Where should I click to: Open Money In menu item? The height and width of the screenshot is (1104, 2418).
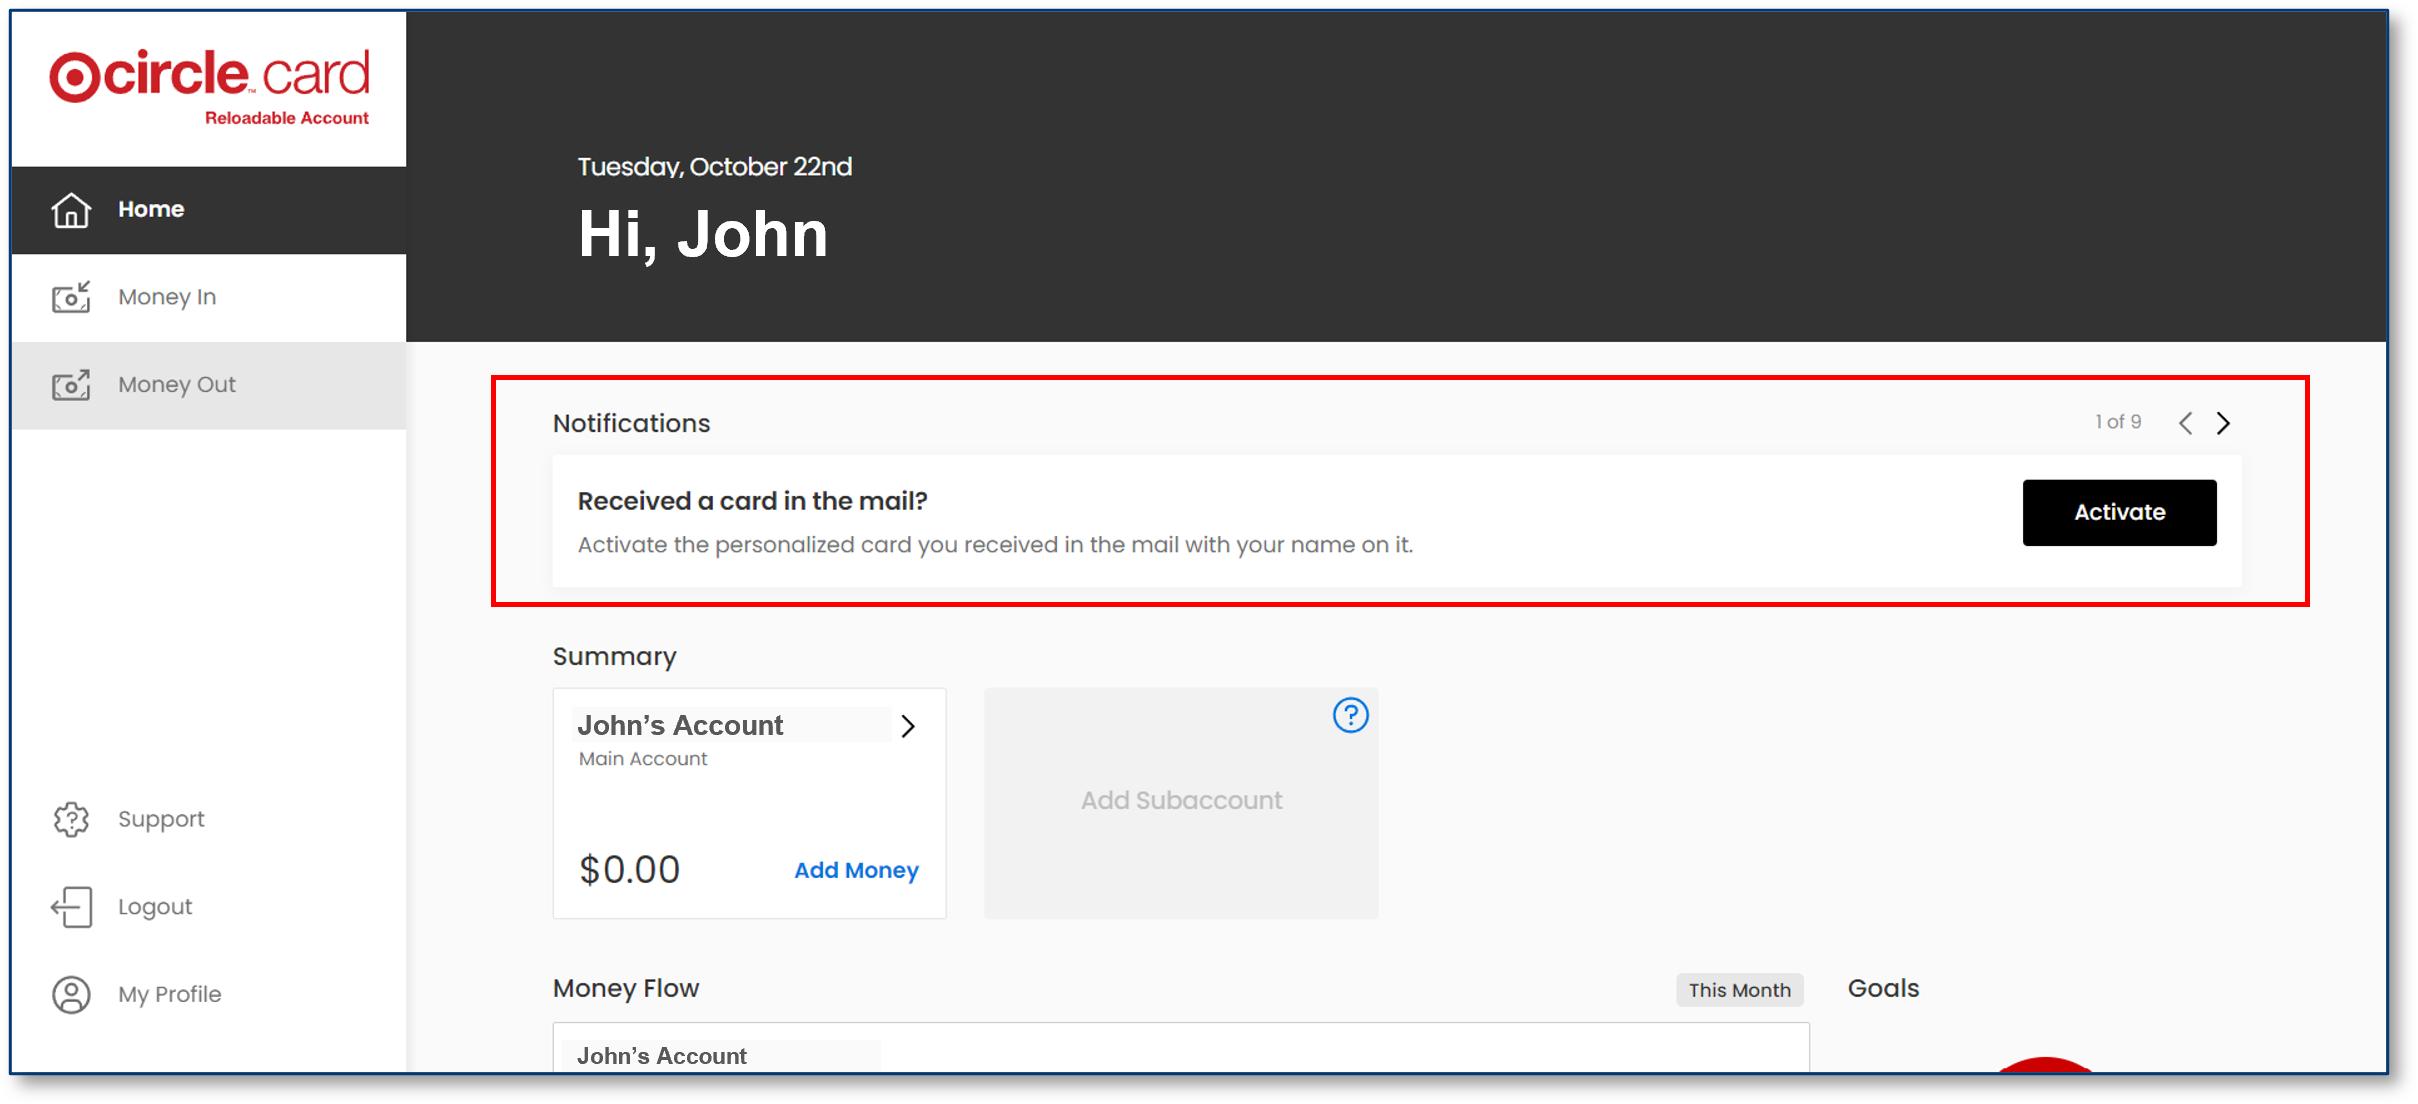point(167,297)
